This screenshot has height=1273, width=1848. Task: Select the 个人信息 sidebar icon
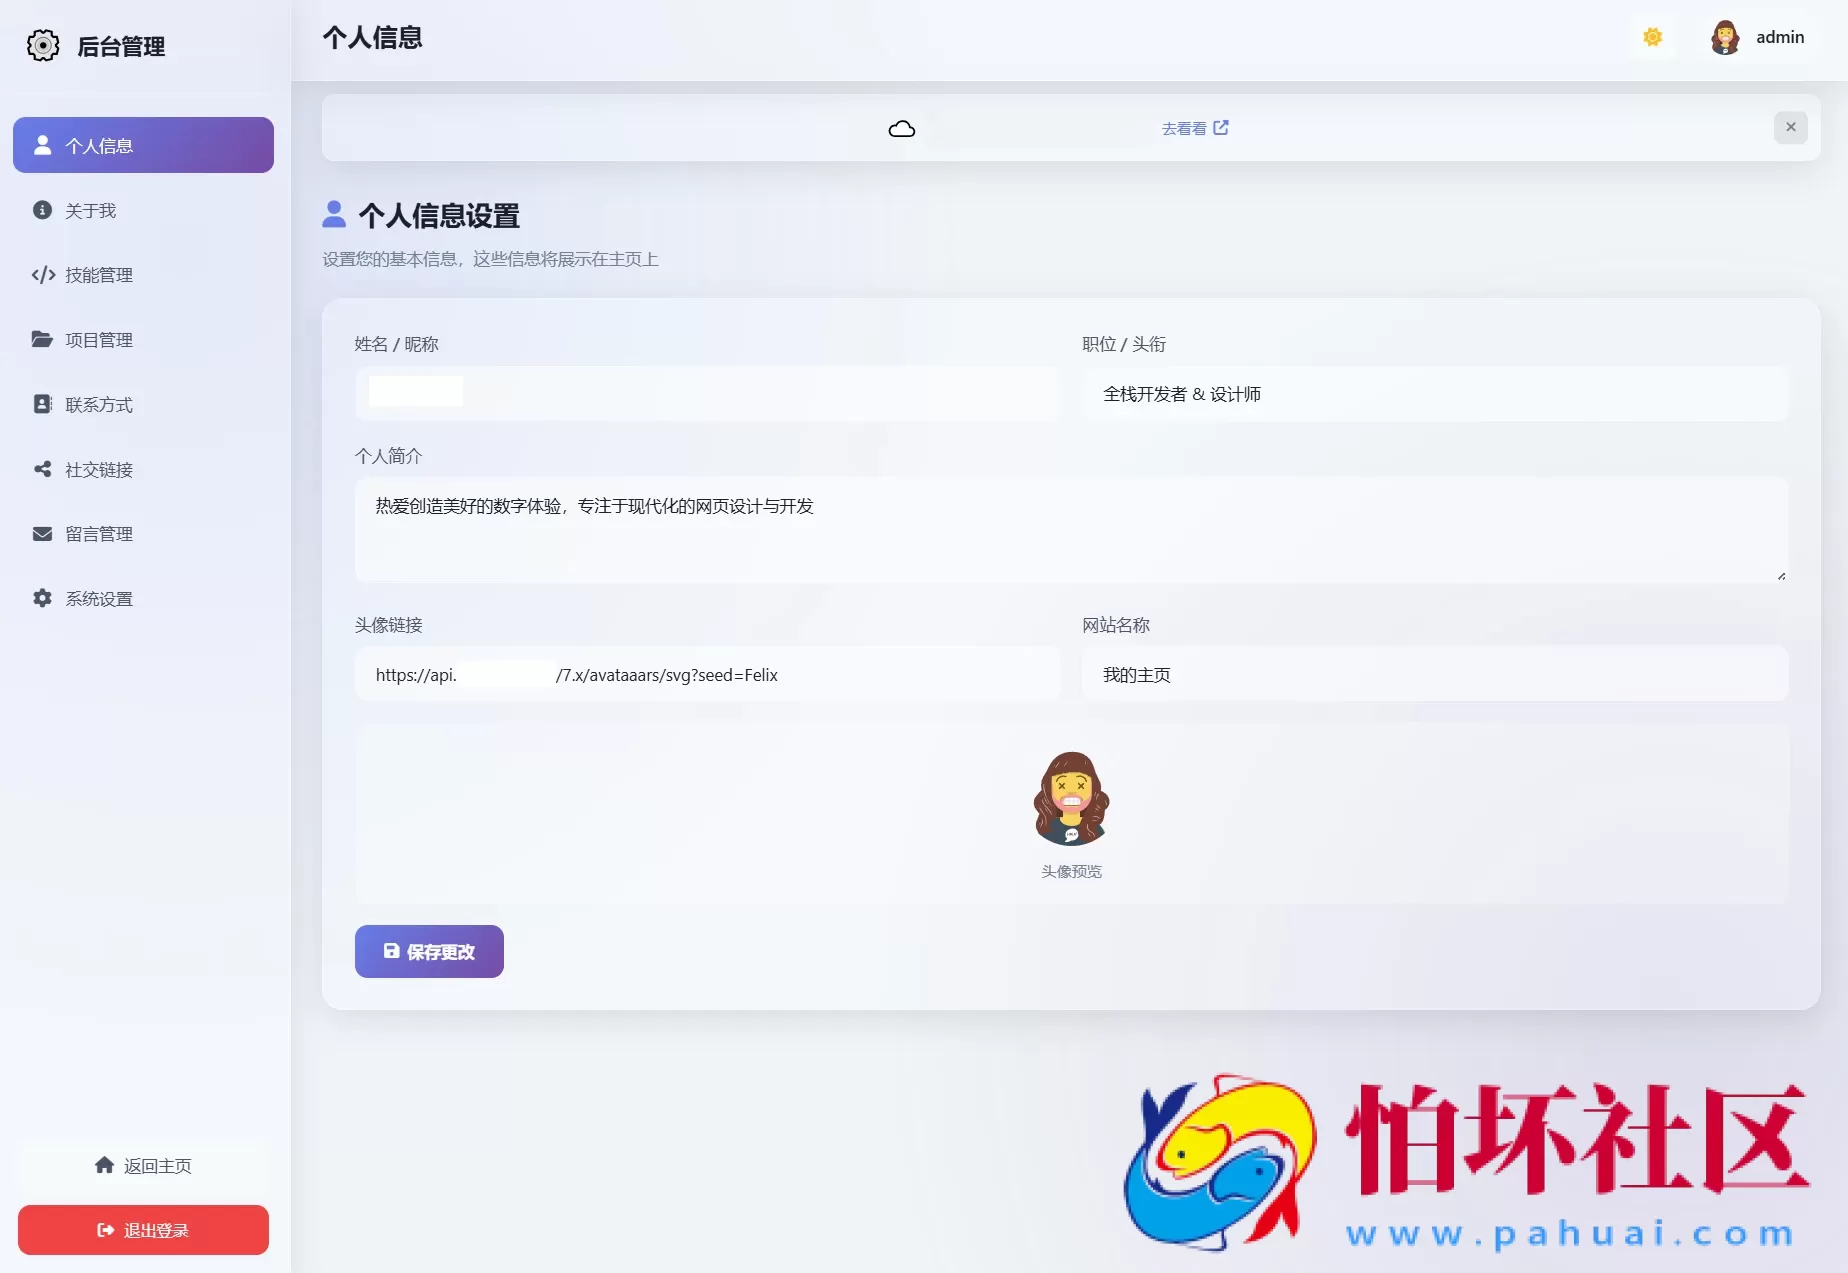(41, 144)
